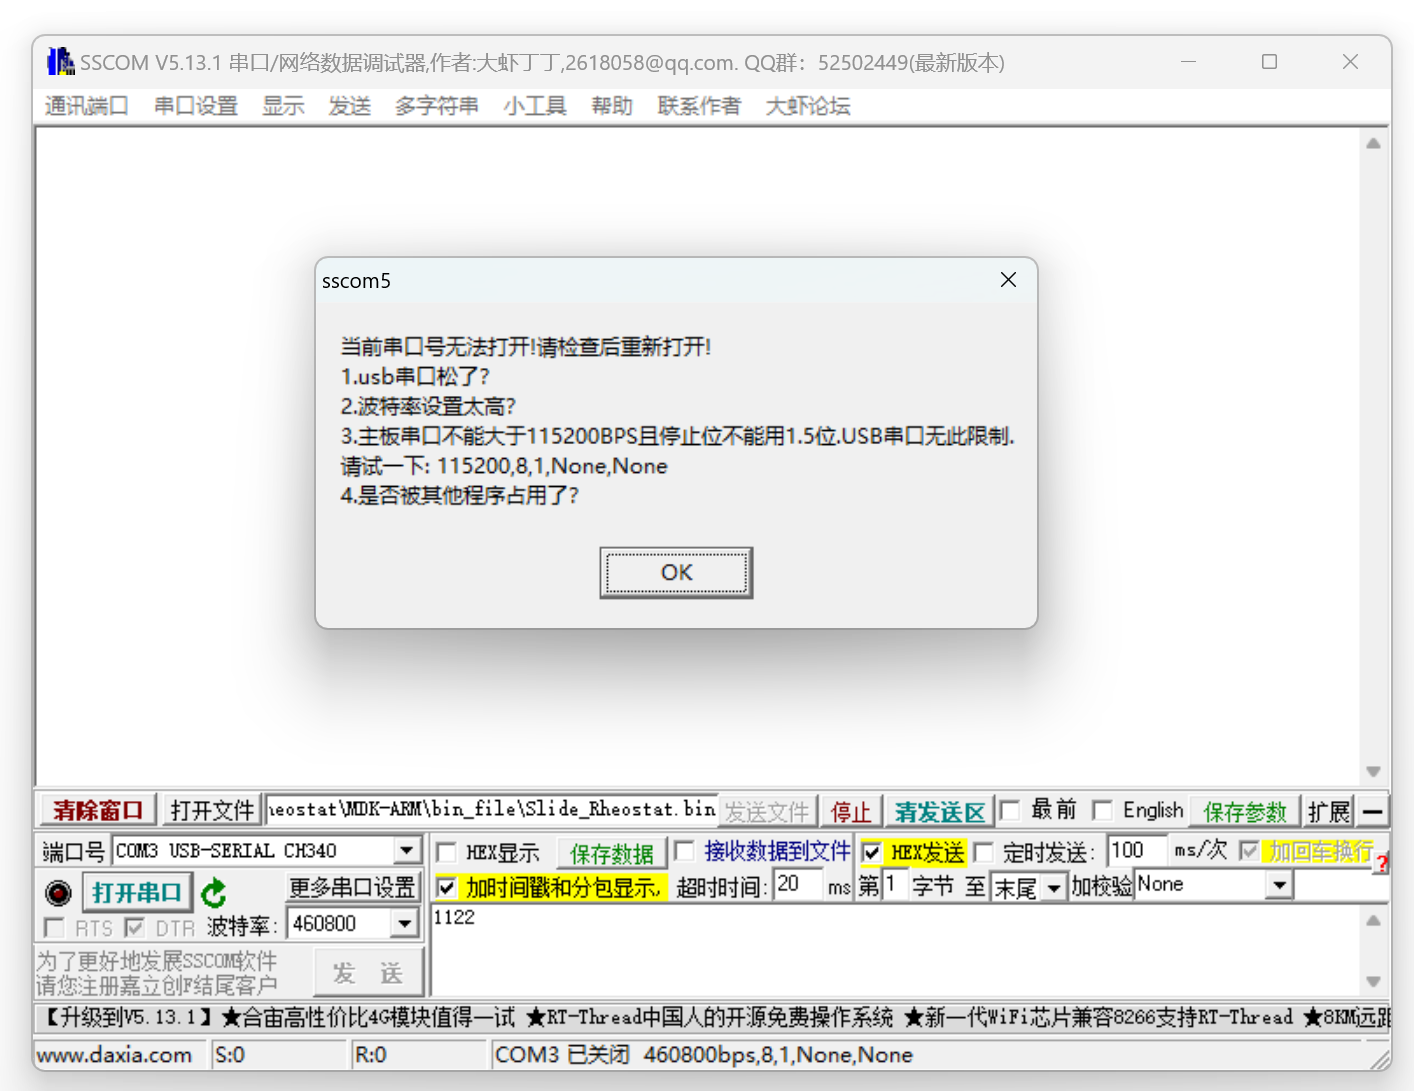Click the green refresh ports icon
The height and width of the screenshot is (1091, 1414).
pyautogui.click(x=213, y=893)
